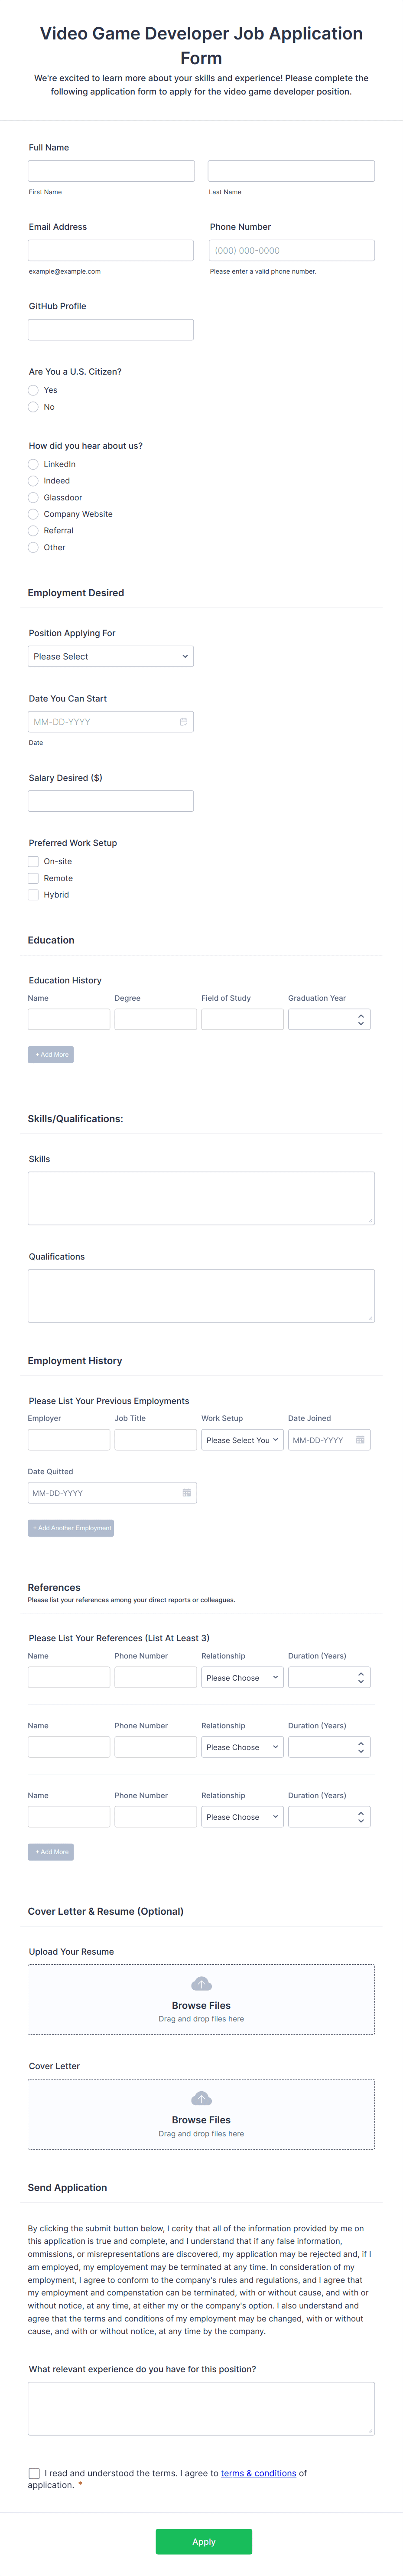Screen dimensions: 403x2576
Task: Check the Remote work setup option
Action: click(33, 878)
